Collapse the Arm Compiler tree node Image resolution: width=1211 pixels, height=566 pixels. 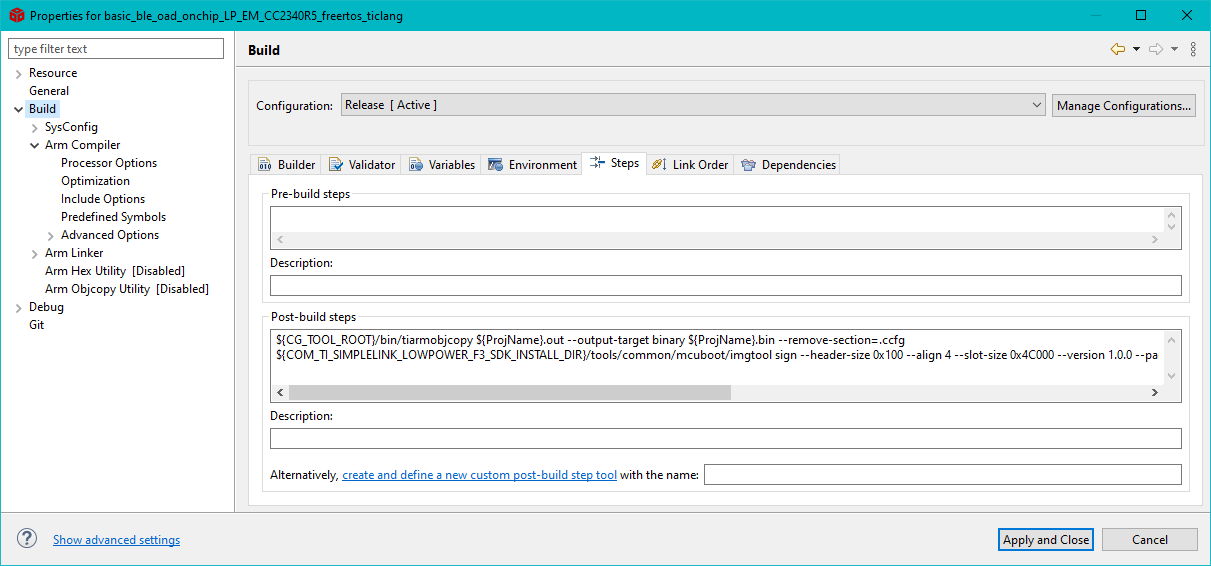pyautogui.click(x=35, y=145)
